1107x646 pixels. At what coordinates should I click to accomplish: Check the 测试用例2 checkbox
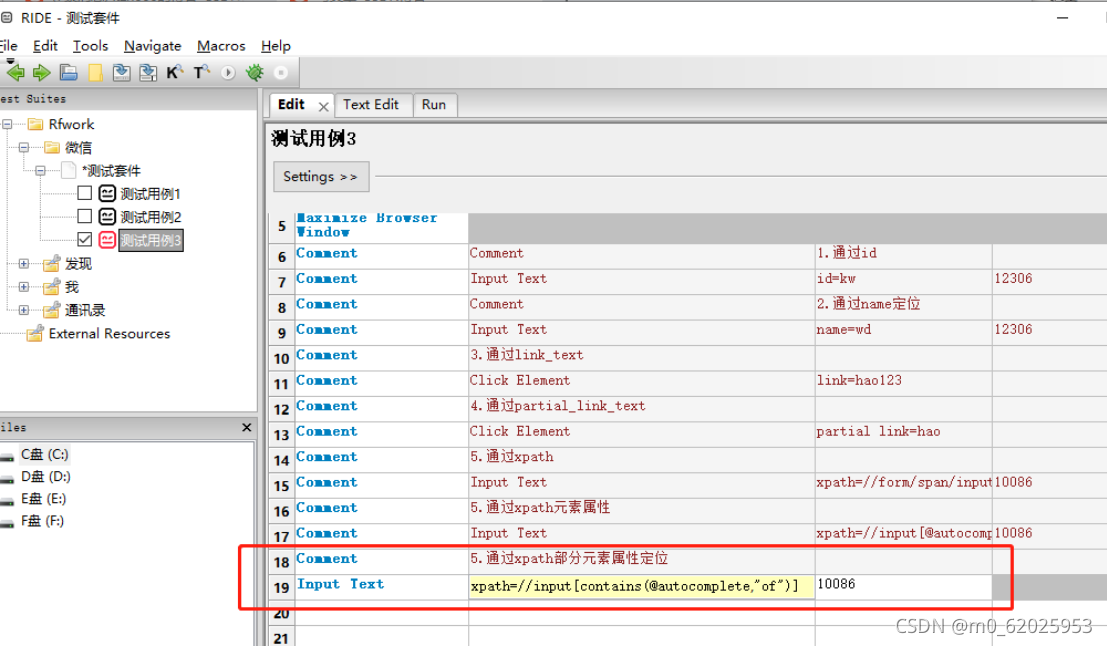[84, 216]
